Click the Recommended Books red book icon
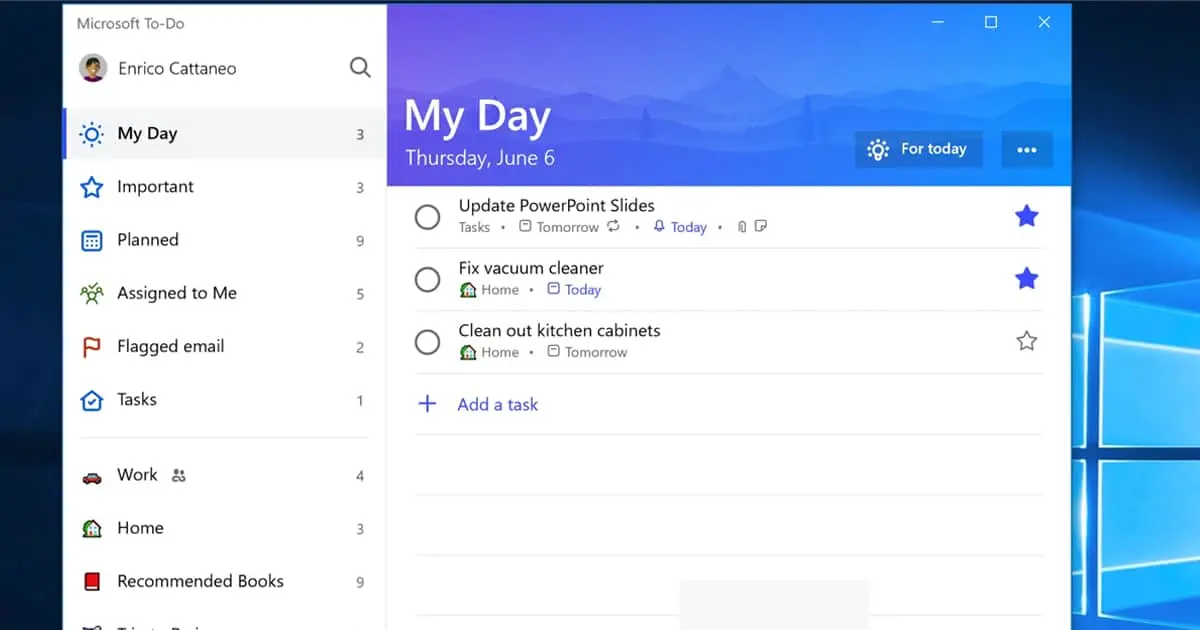The width and height of the screenshot is (1200, 630). pyautogui.click(x=92, y=582)
